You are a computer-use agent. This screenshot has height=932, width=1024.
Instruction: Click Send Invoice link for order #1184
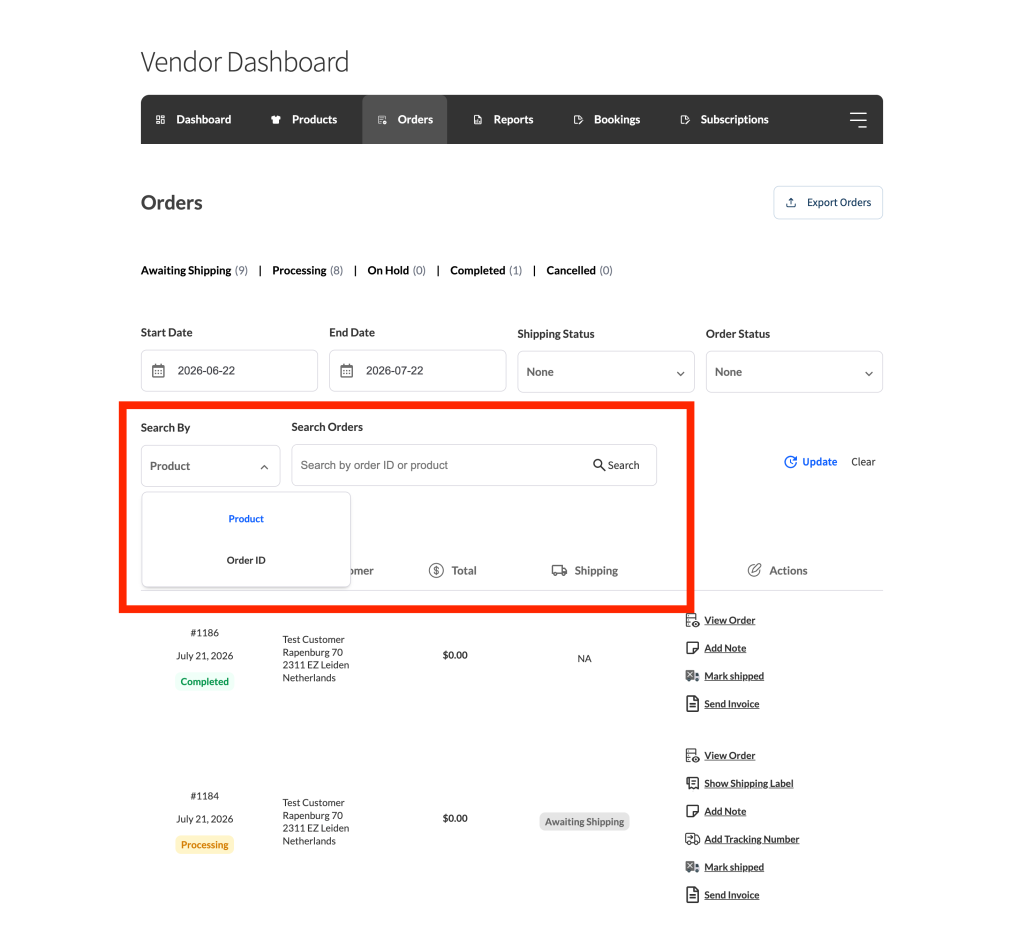click(731, 895)
